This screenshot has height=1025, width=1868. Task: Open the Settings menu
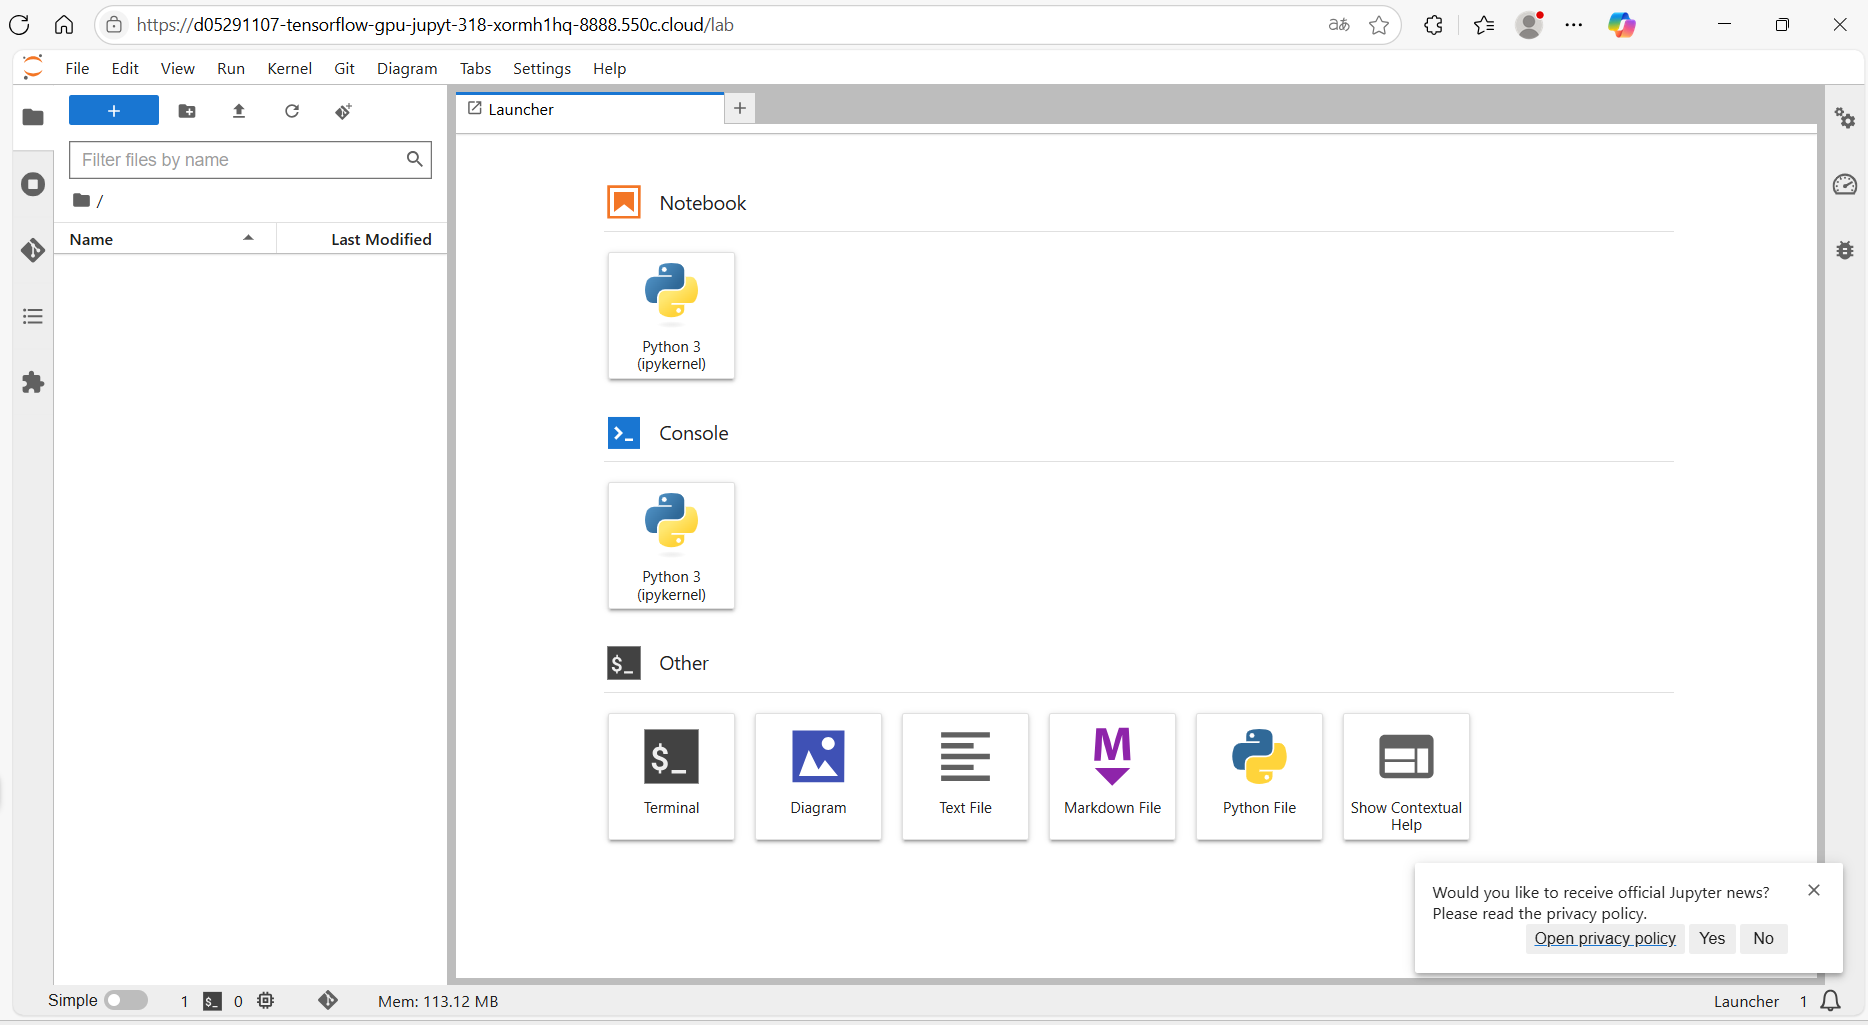(541, 68)
